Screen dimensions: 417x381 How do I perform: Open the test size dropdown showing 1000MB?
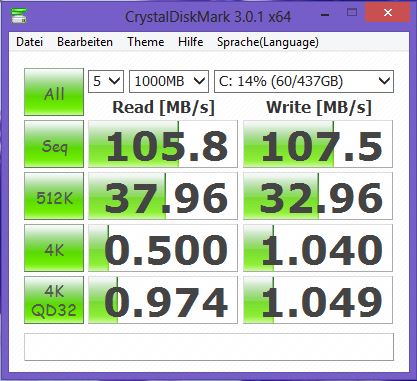[x=169, y=81]
